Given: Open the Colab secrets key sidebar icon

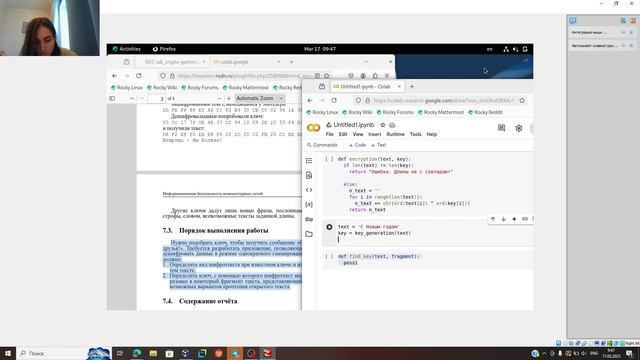Looking at the screenshot, I should pyautogui.click(x=309, y=220).
